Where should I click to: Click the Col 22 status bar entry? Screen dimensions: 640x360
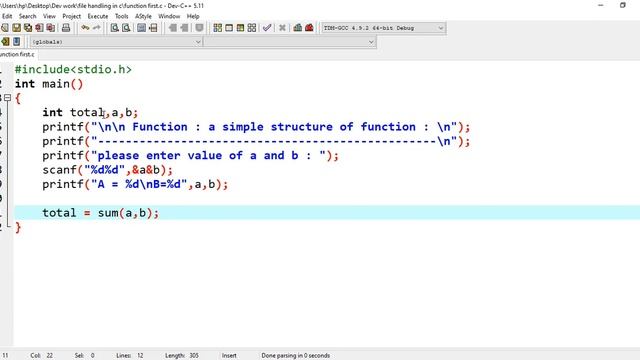42,356
